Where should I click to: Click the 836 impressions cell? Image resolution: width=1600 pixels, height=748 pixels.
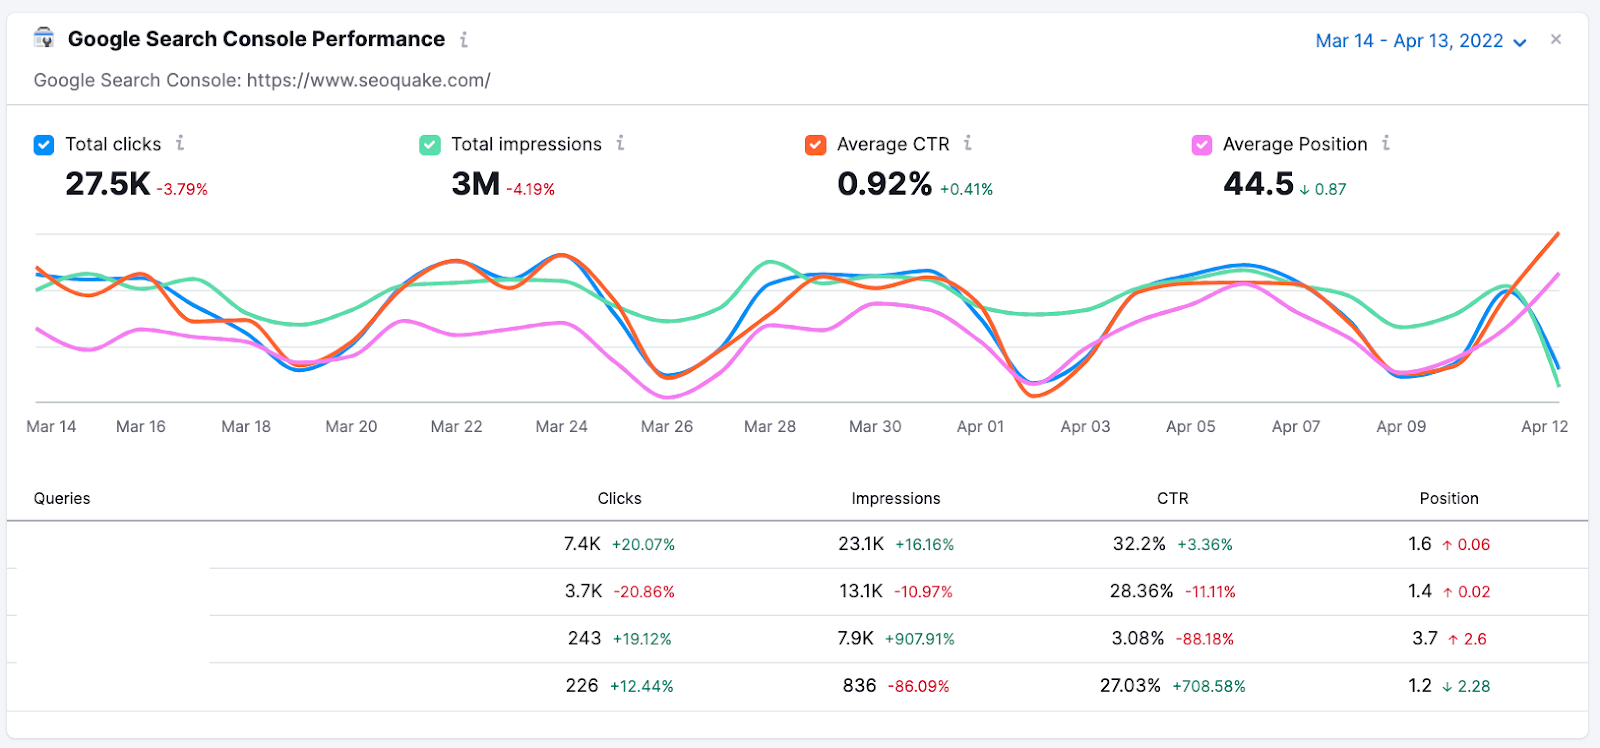pos(860,685)
